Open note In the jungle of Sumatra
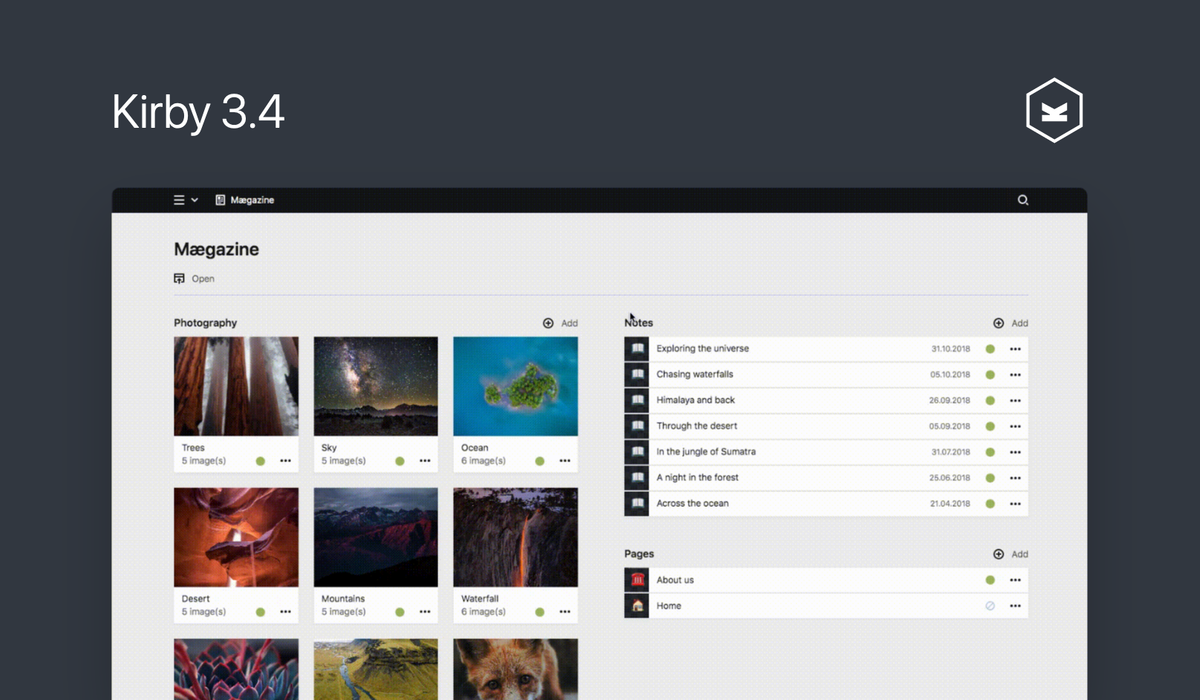This screenshot has width=1200, height=700. point(826,452)
